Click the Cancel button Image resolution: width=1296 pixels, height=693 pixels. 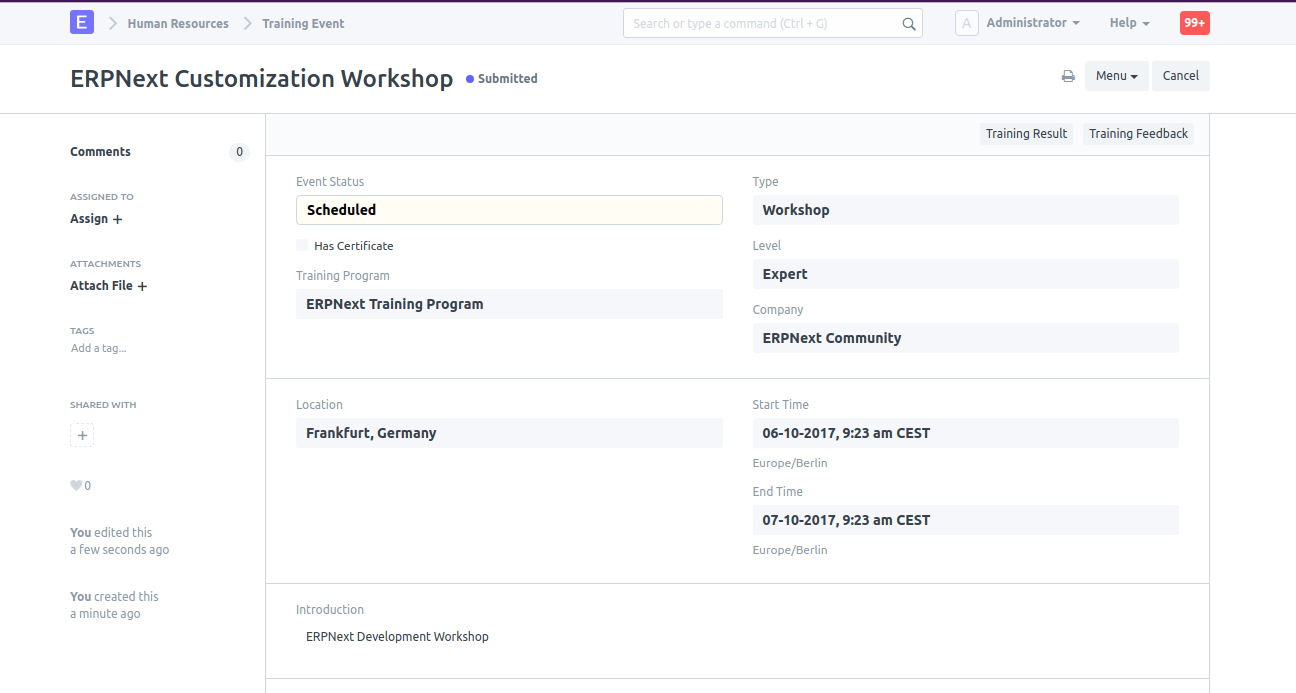(x=1181, y=76)
